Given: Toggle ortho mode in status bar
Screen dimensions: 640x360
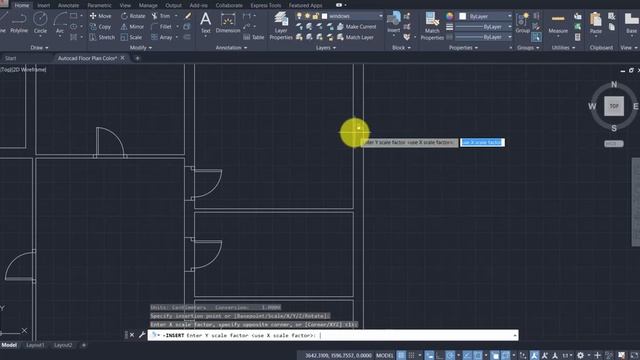Looking at the screenshot, I should 440,356.
